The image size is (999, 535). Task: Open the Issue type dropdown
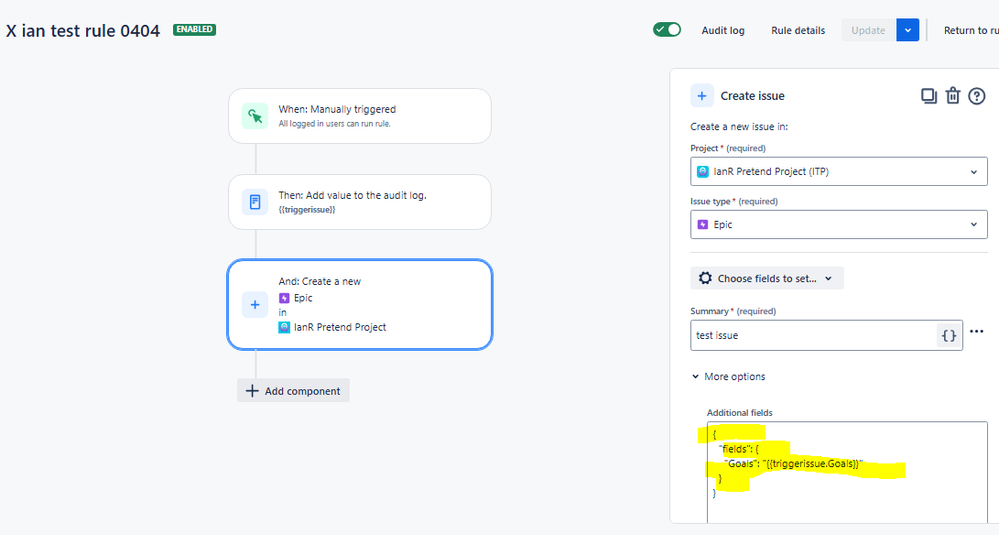838,224
